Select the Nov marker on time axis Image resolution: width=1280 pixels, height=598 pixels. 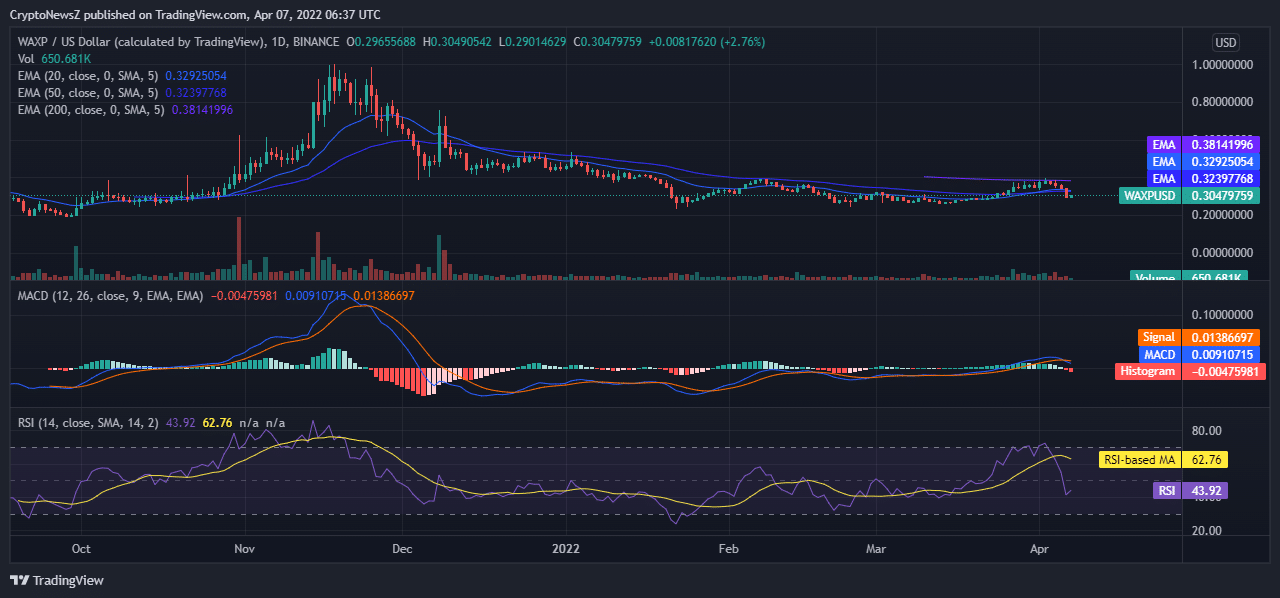click(244, 548)
